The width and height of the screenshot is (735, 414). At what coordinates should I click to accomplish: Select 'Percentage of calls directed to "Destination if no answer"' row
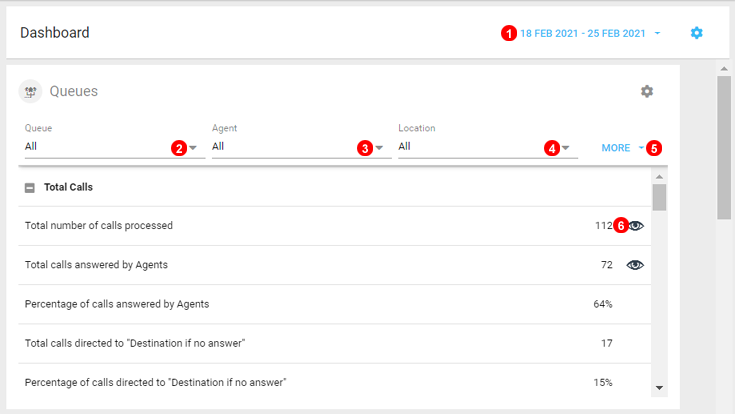pos(335,383)
